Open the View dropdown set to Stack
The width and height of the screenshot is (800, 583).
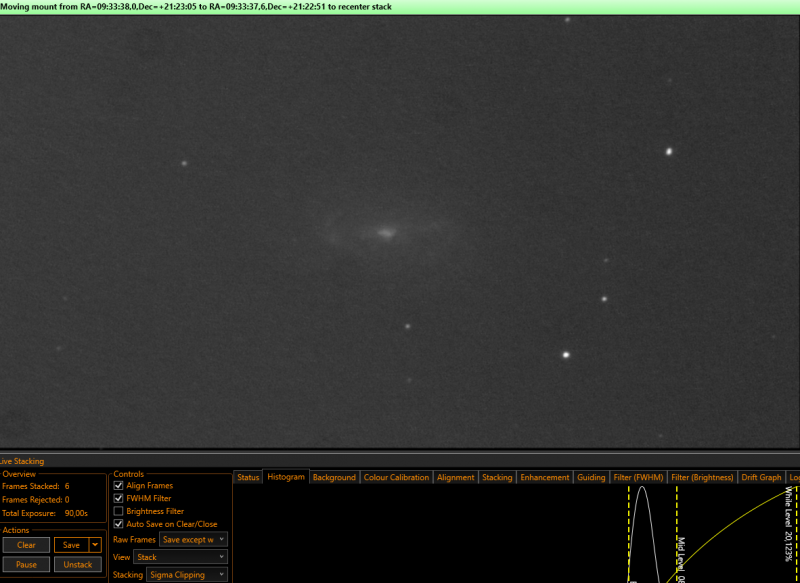(180, 557)
